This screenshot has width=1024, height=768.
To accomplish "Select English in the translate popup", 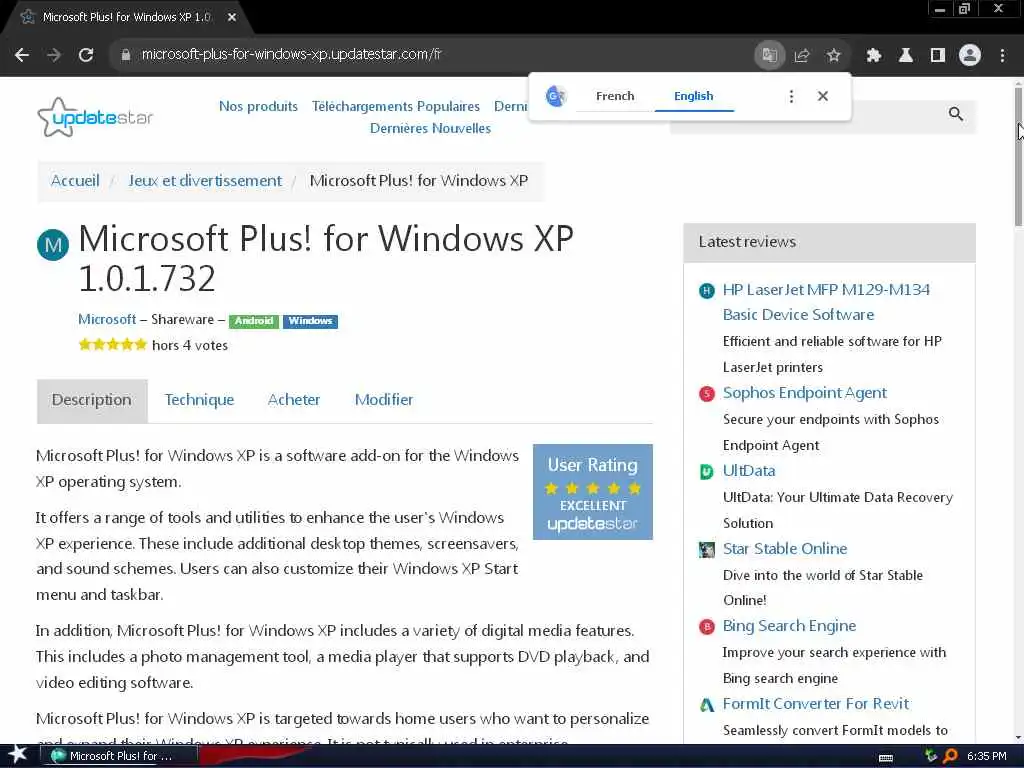I will (x=694, y=96).
